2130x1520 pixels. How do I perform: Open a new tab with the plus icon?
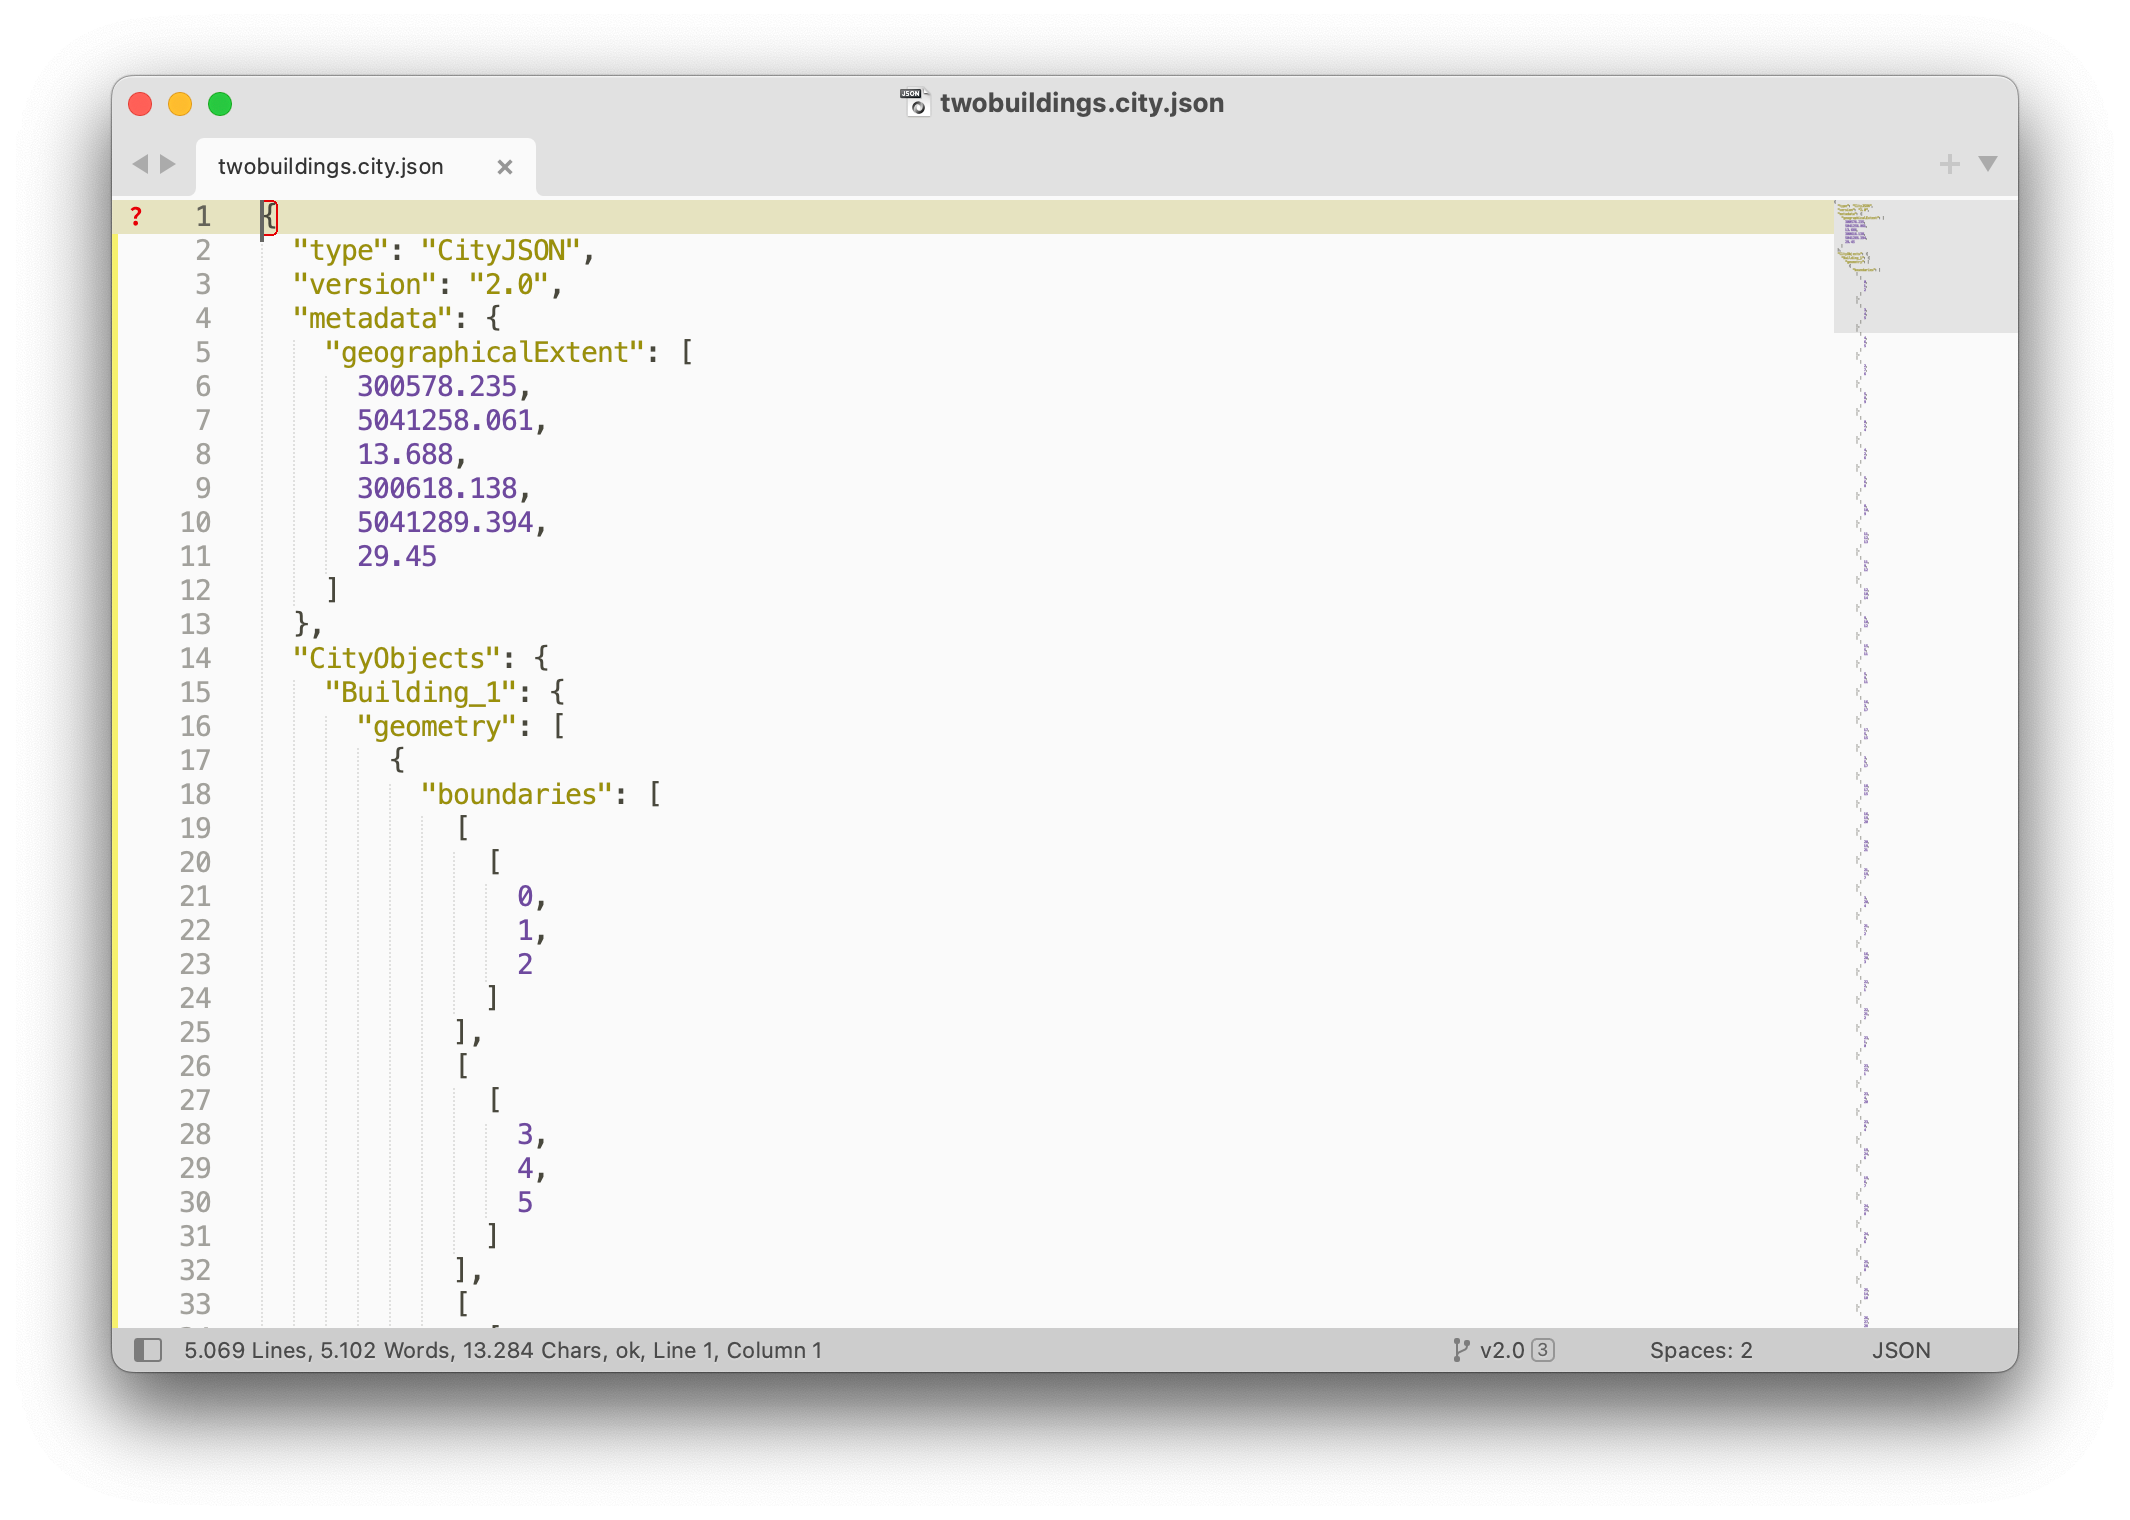[1949, 163]
